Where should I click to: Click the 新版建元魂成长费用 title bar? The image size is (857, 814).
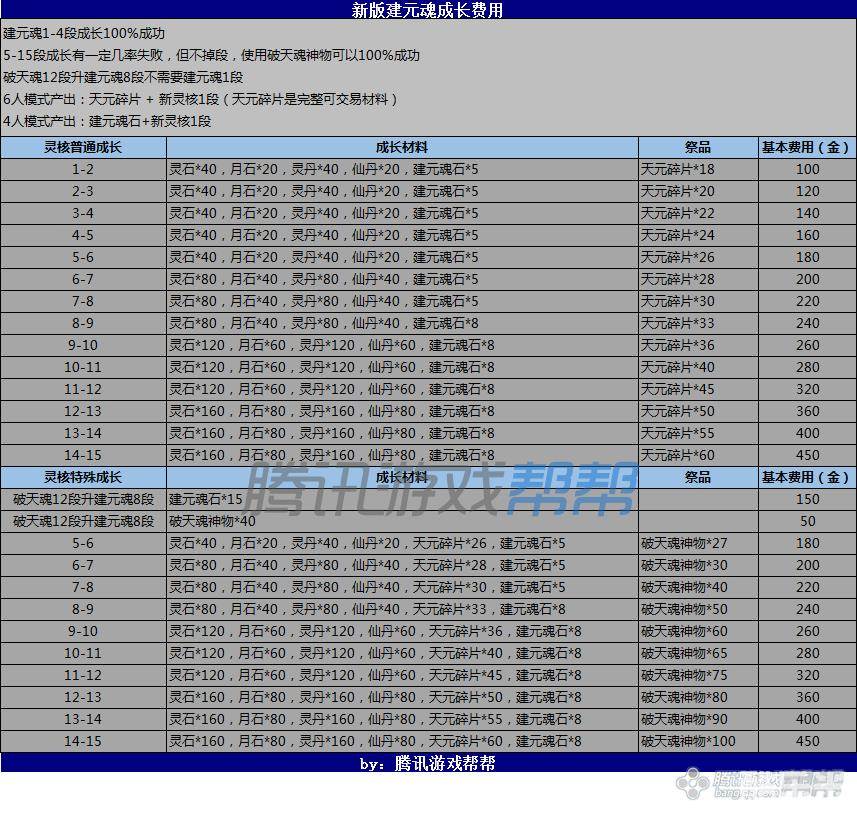(x=428, y=10)
